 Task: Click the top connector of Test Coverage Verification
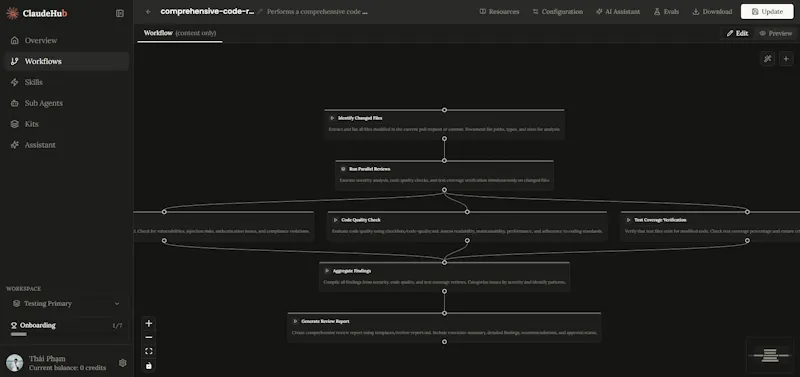pyautogui.click(x=747, y=212)
